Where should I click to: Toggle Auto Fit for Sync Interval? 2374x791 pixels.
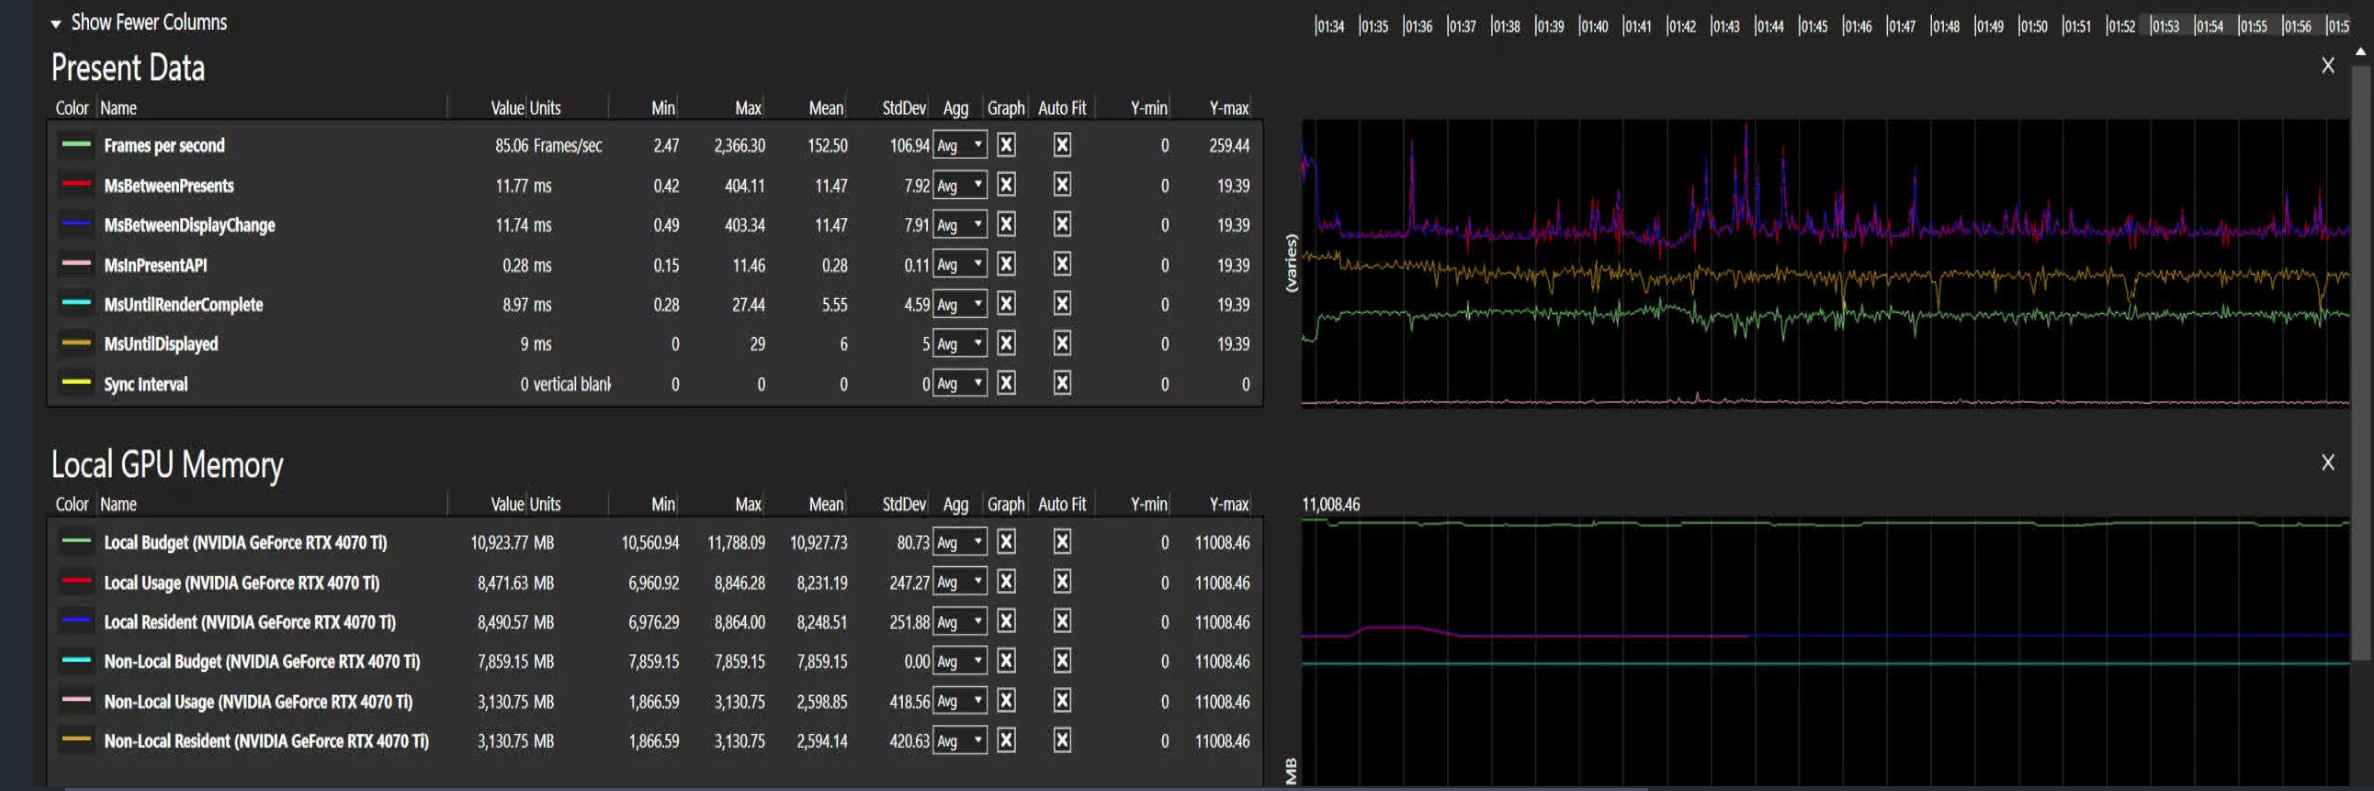[1062, 383]
